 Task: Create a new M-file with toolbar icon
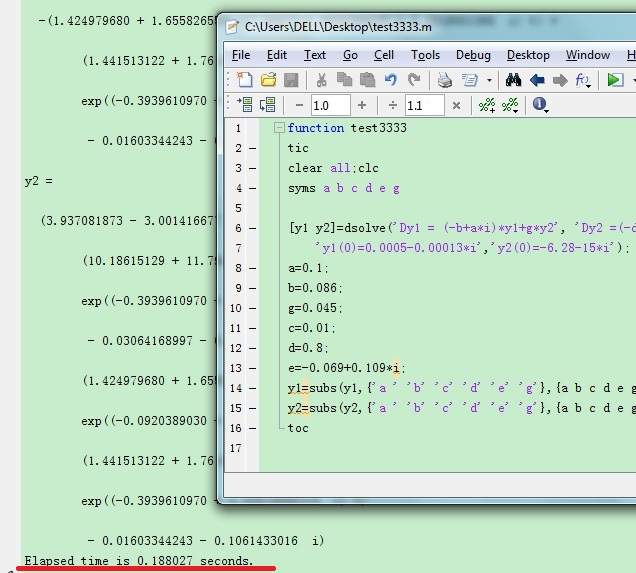pos(244,80)
